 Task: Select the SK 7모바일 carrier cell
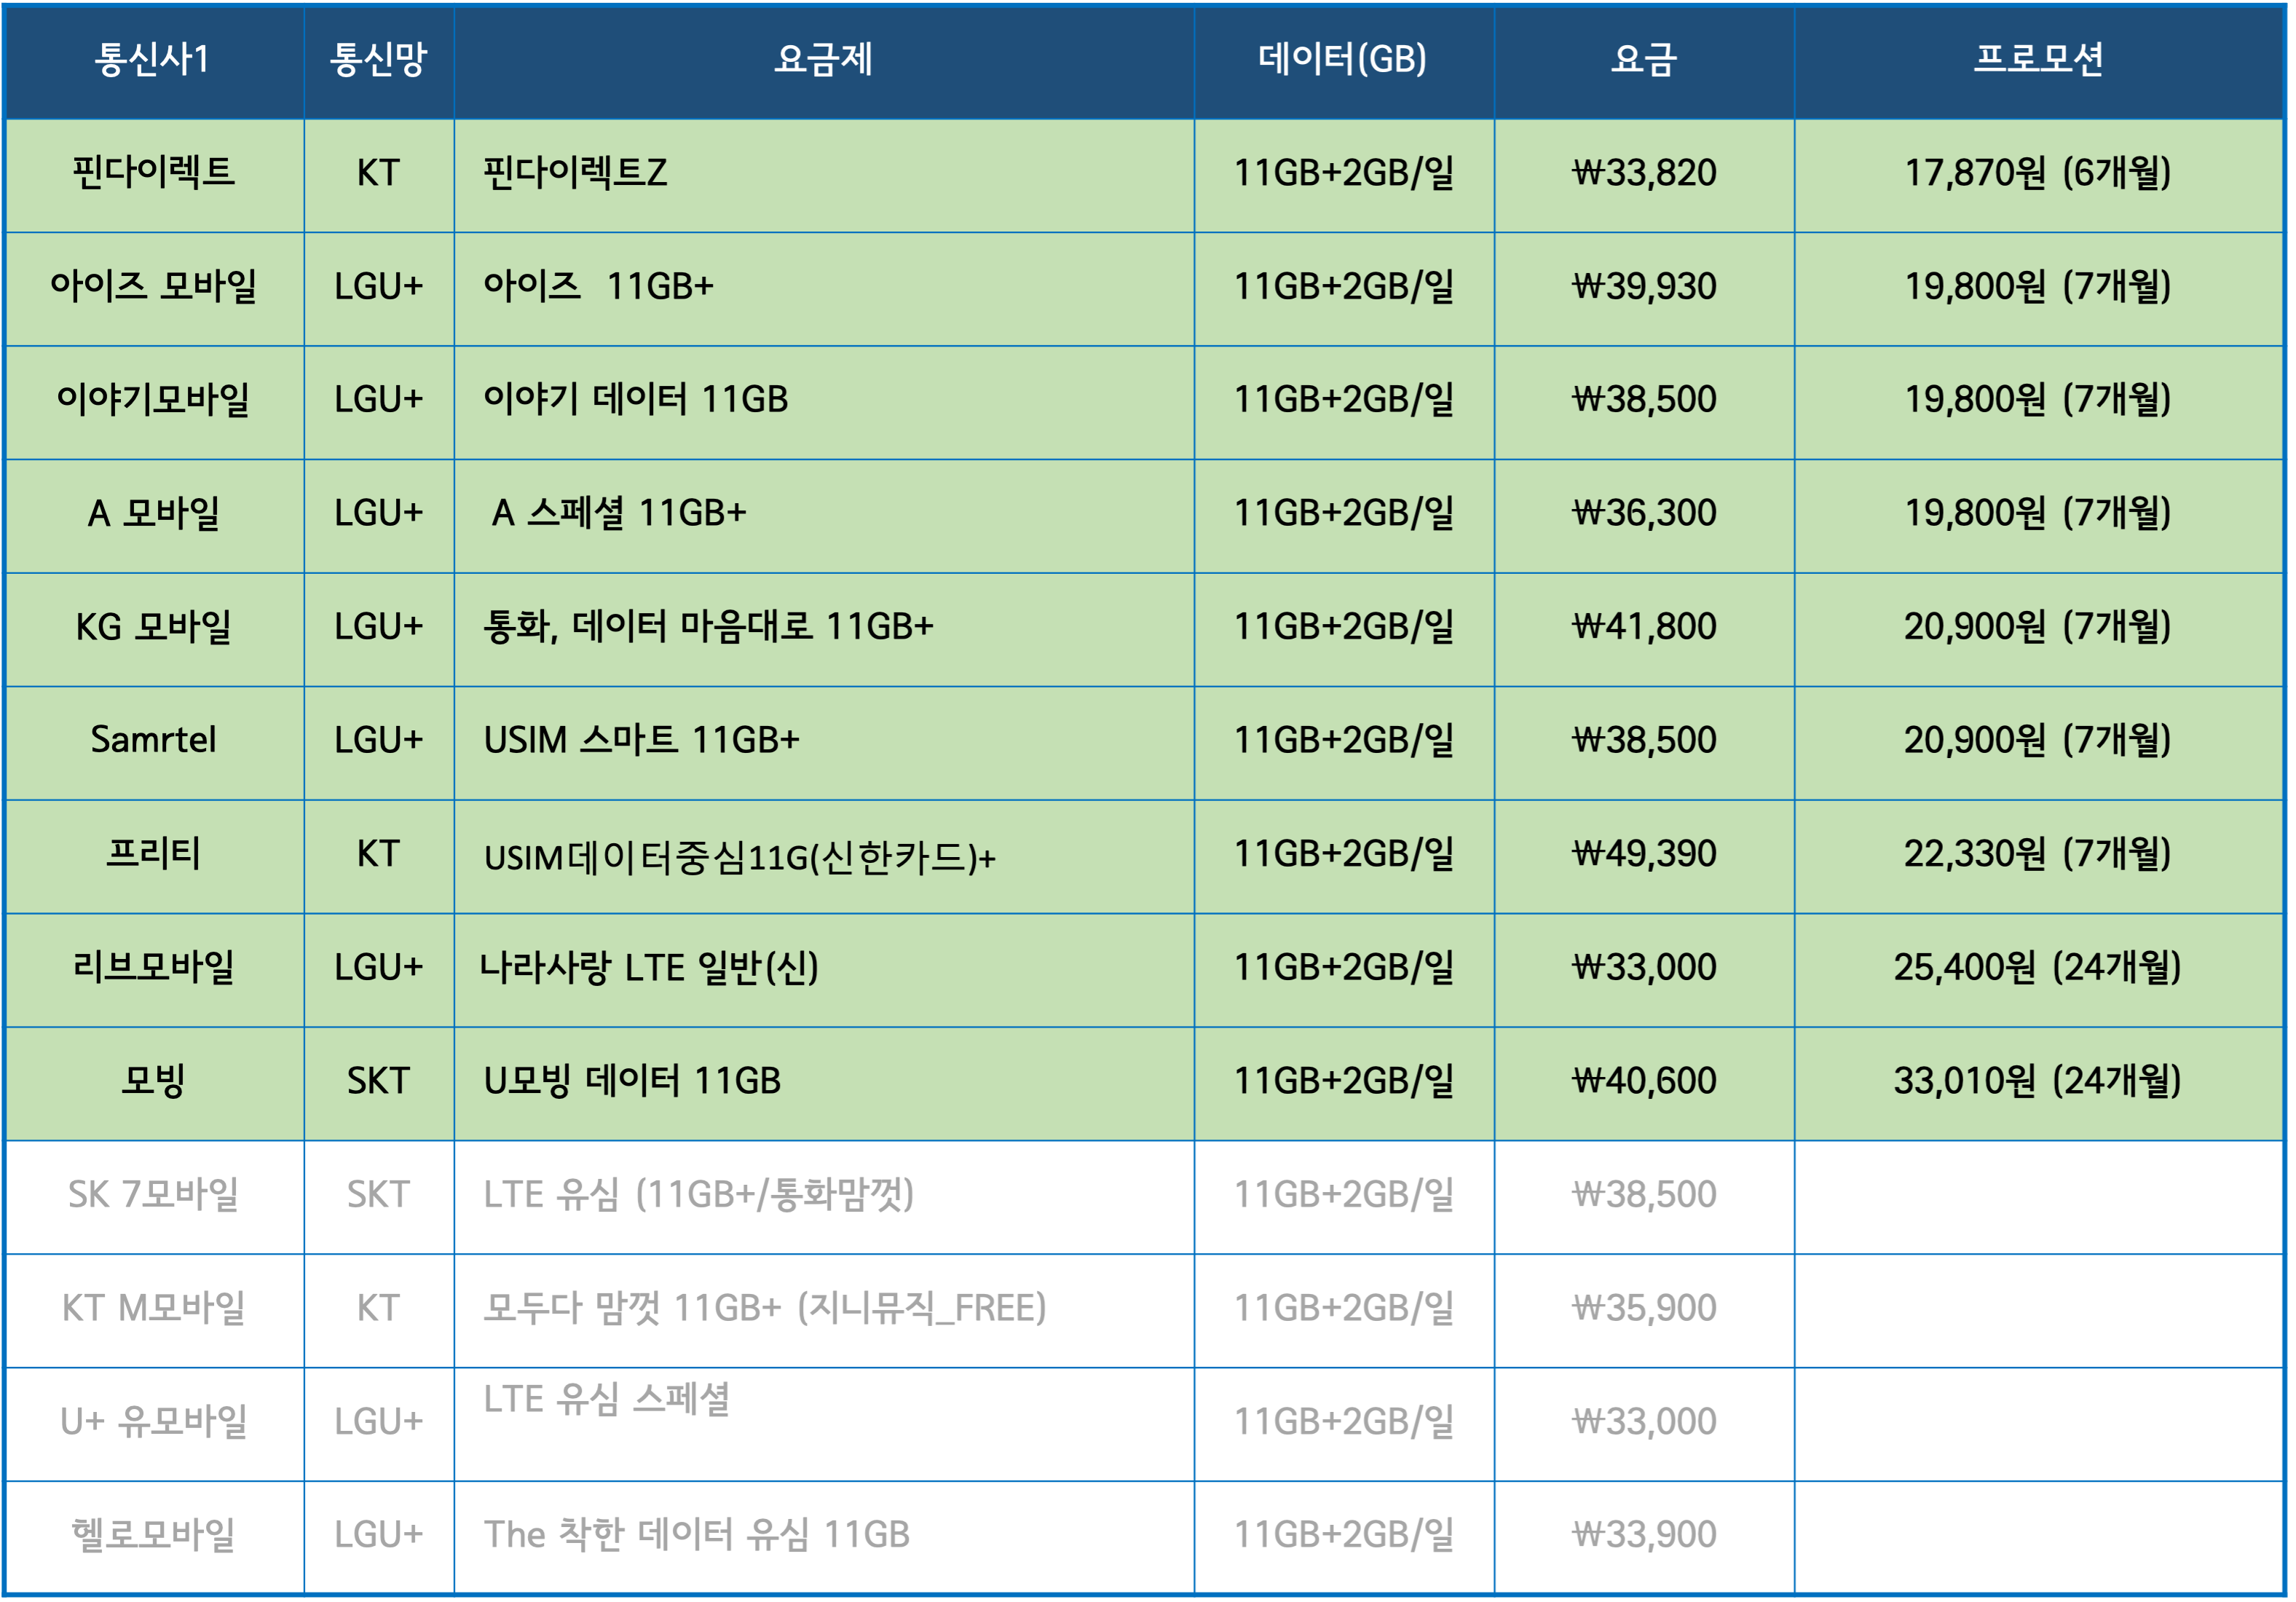pyautogui.click(x=153, y=1197)
